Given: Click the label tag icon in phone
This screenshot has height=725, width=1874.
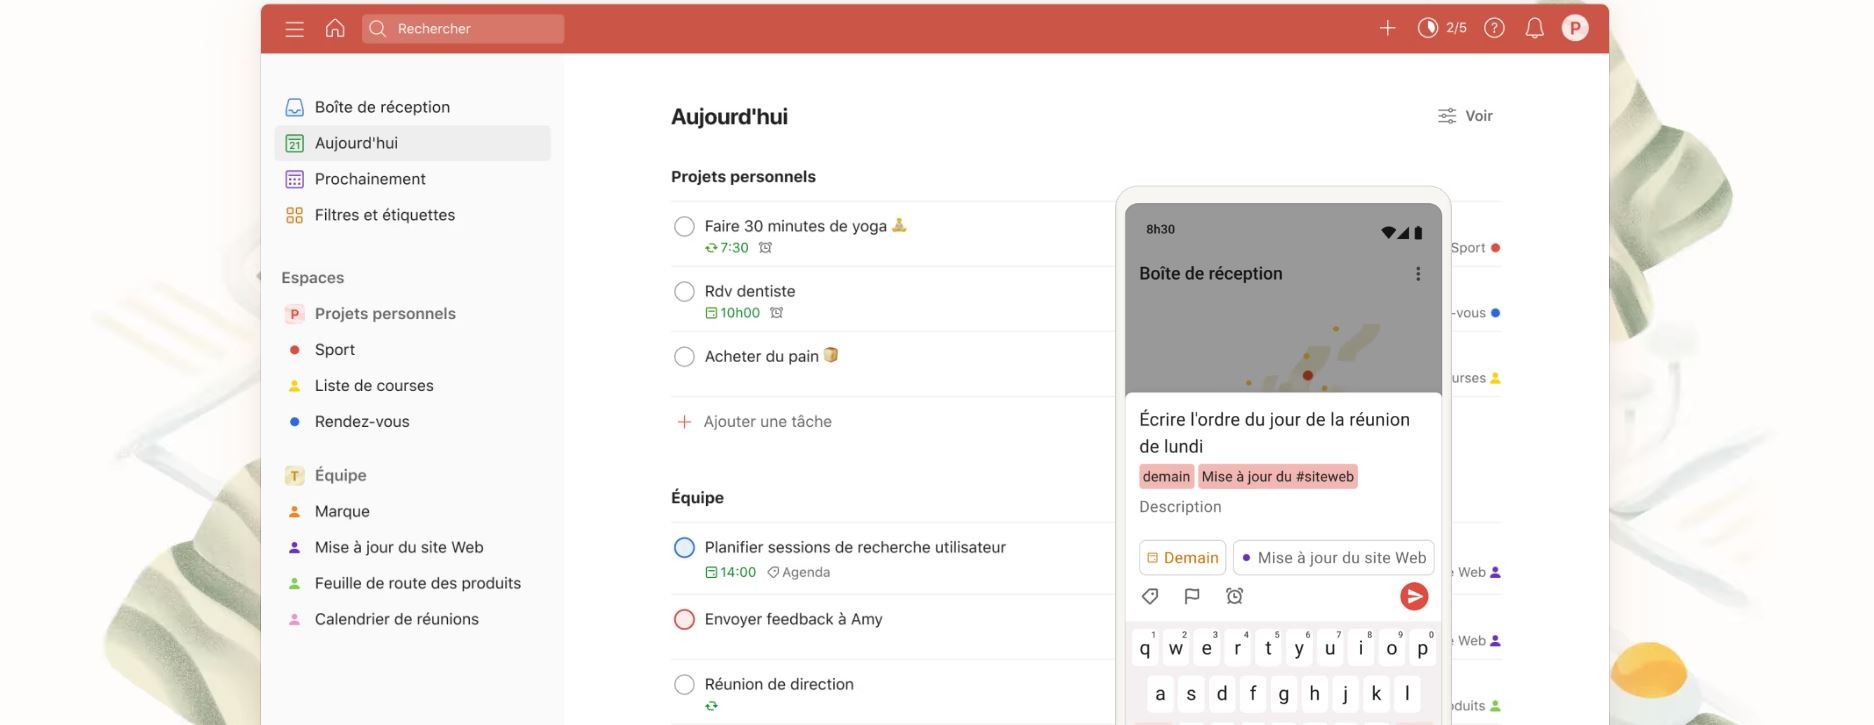Looking at the screenshot, I should coord(1150,597).
